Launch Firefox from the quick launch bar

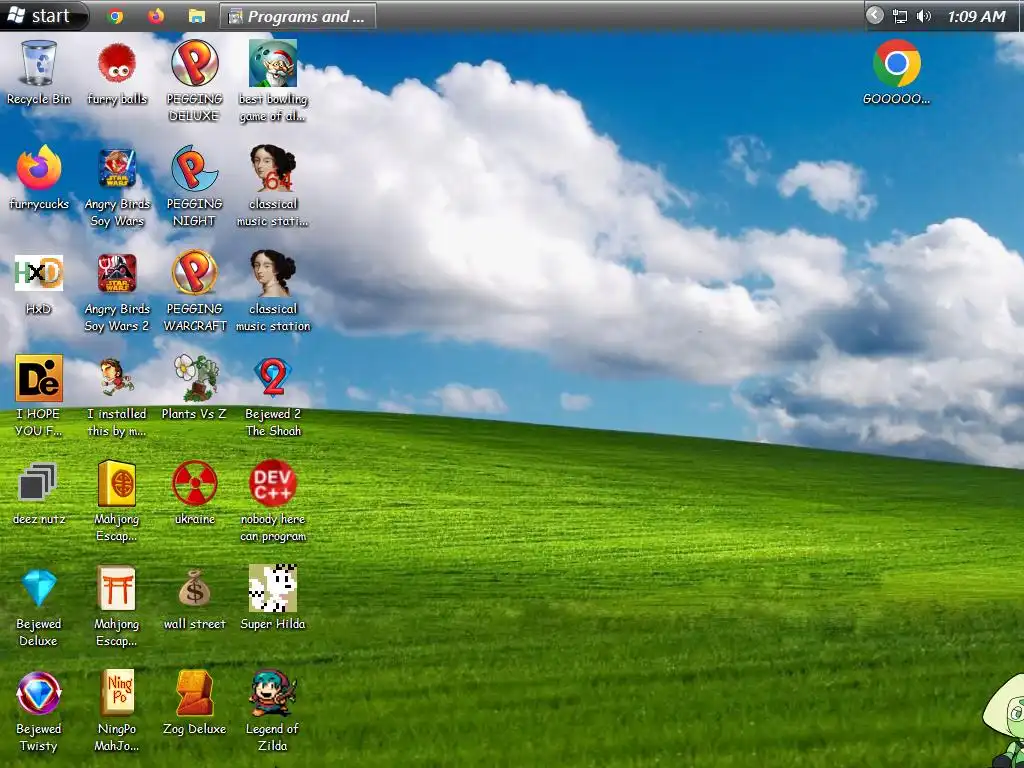pyautogui.click(x=156, y=16)
